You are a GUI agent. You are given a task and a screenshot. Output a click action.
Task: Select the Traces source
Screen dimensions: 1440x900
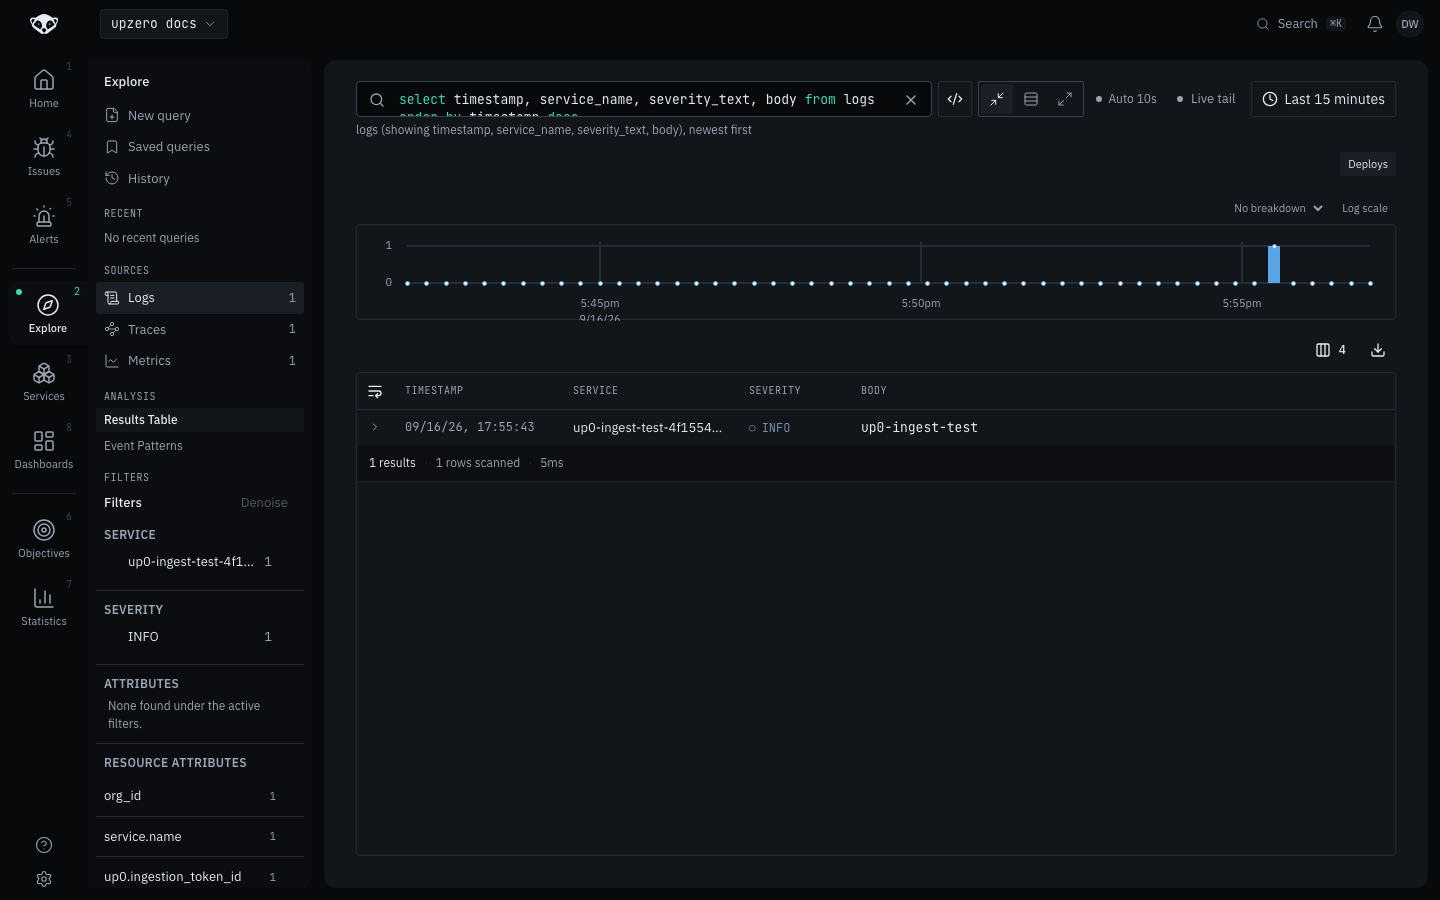[x=200, y=329]
